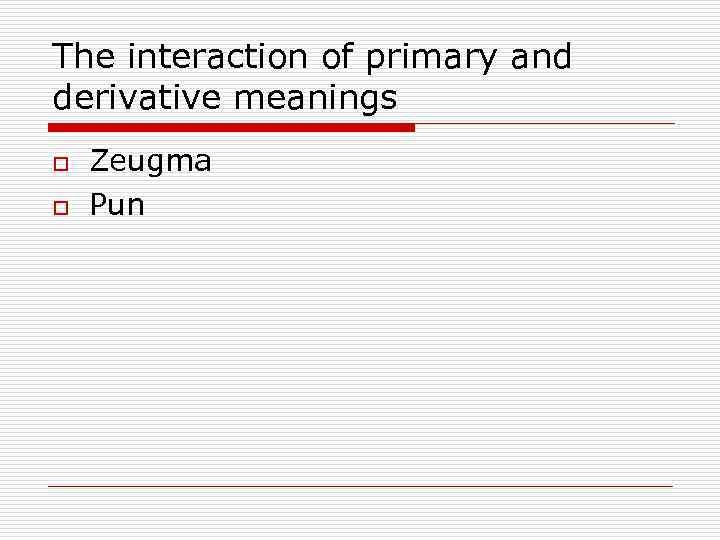Image resolution: width=720 pixels, height=540 pixels.
Task: Select the Zeugma bullet text
Action: [150, 161]
